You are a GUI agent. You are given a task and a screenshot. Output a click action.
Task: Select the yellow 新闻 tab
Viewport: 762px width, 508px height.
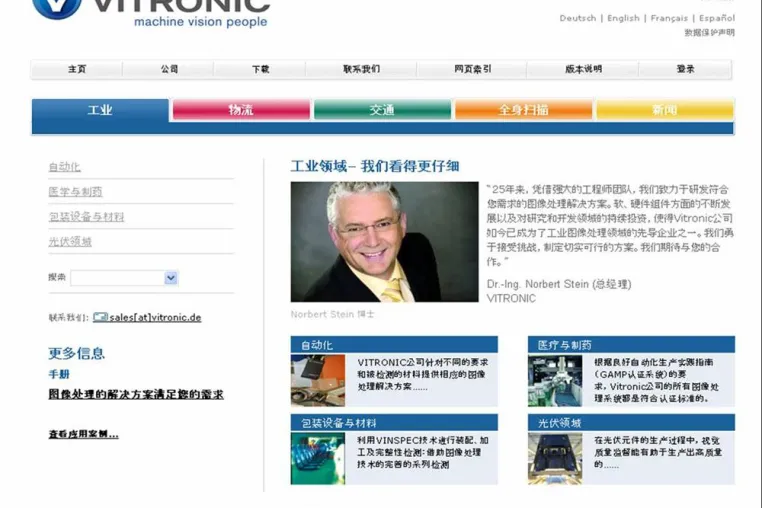(x=665, y=110)
